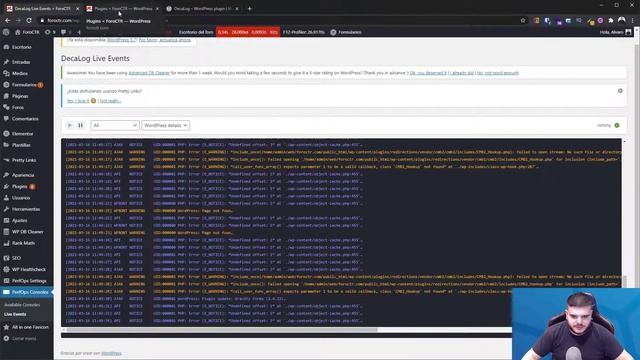Go back in the browser
Image resolution: width=640 pixels, height=360 pixels.
(x=8, y=20)
